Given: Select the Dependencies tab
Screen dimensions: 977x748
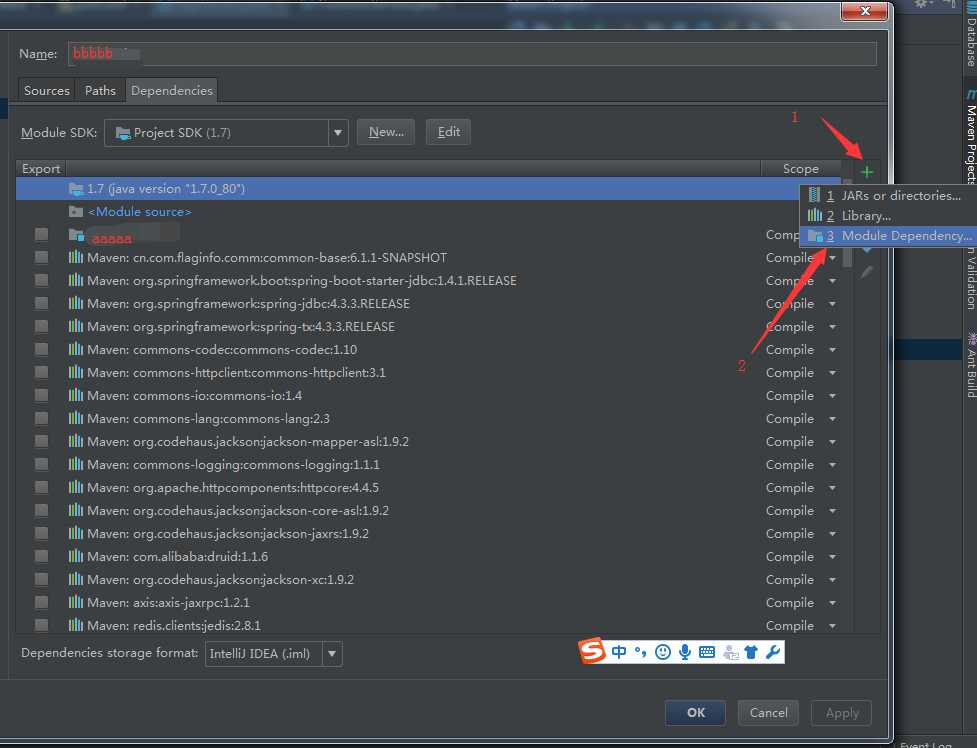Looking at the screenshot, I should click(x=172, y=90).
